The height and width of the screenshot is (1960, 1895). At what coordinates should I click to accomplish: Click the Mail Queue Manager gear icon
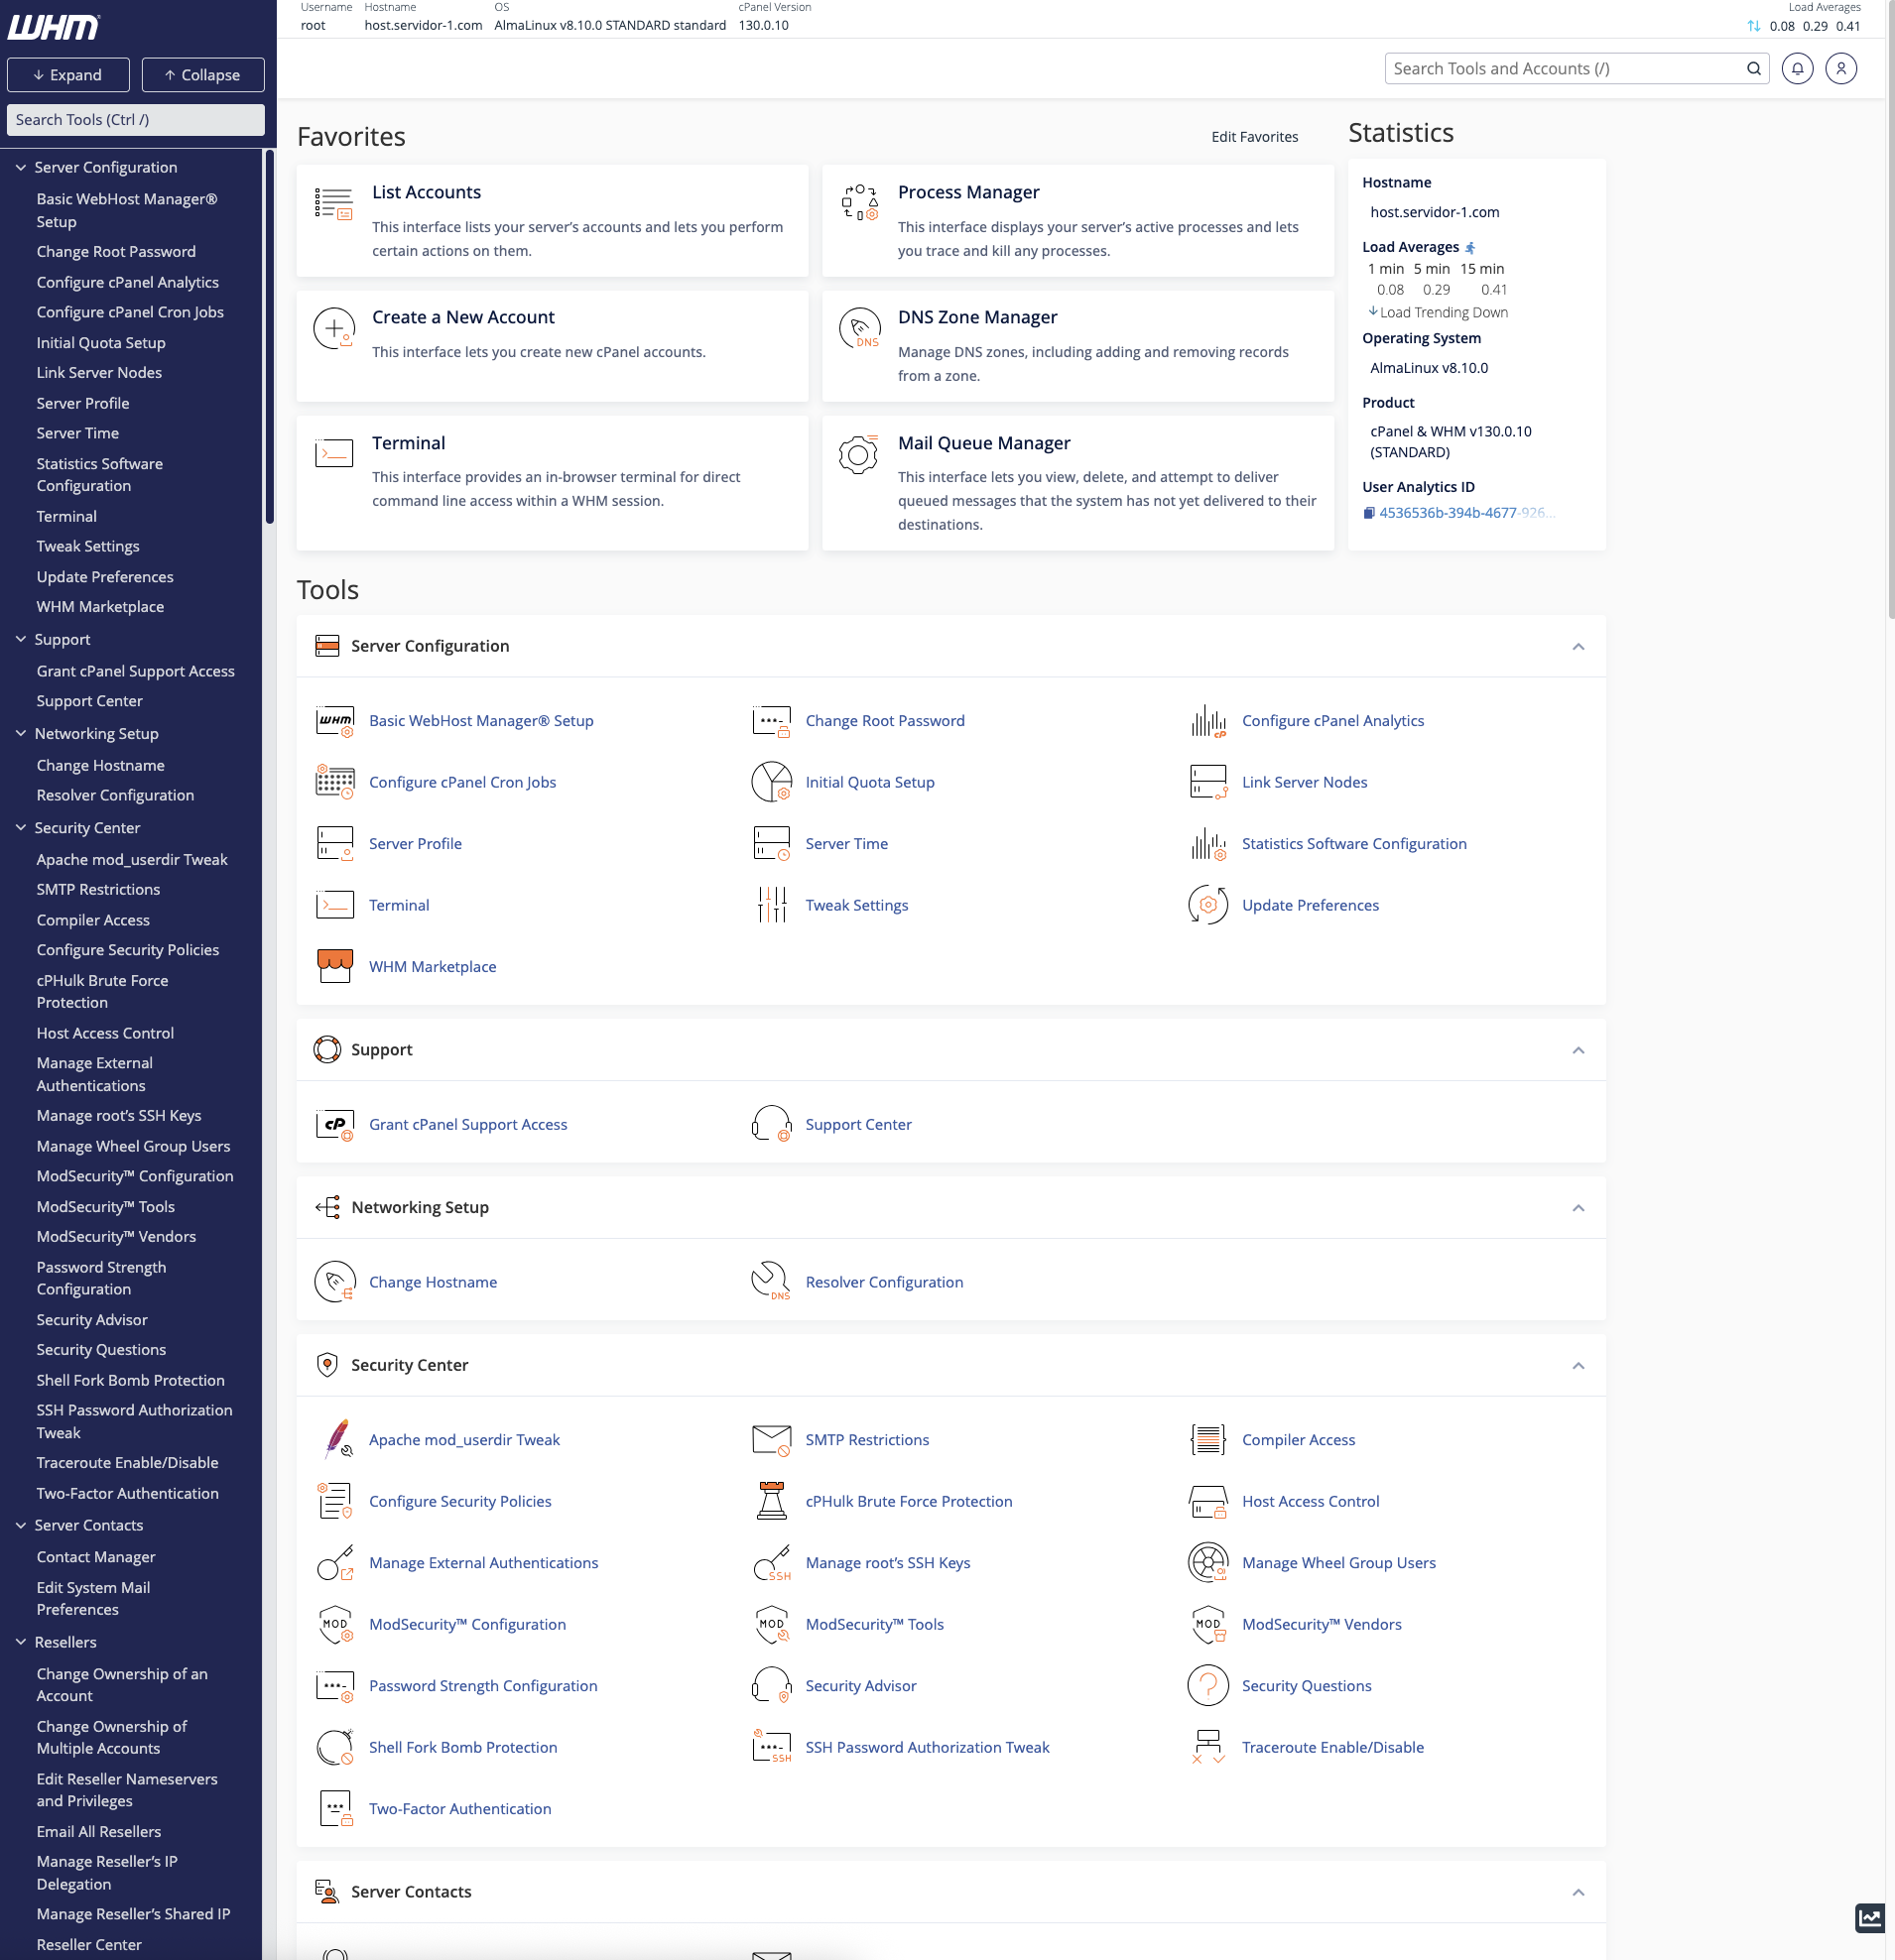pyautogui.click(x=859, y=454)
